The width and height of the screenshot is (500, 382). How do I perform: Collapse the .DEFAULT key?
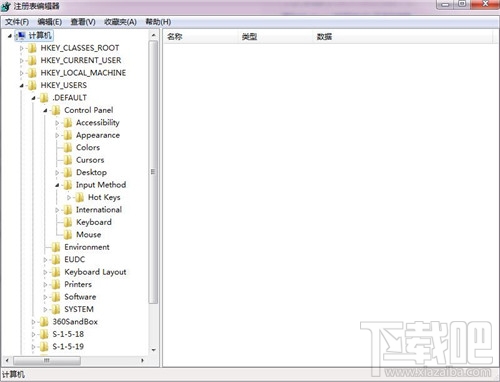pos(33,98)
